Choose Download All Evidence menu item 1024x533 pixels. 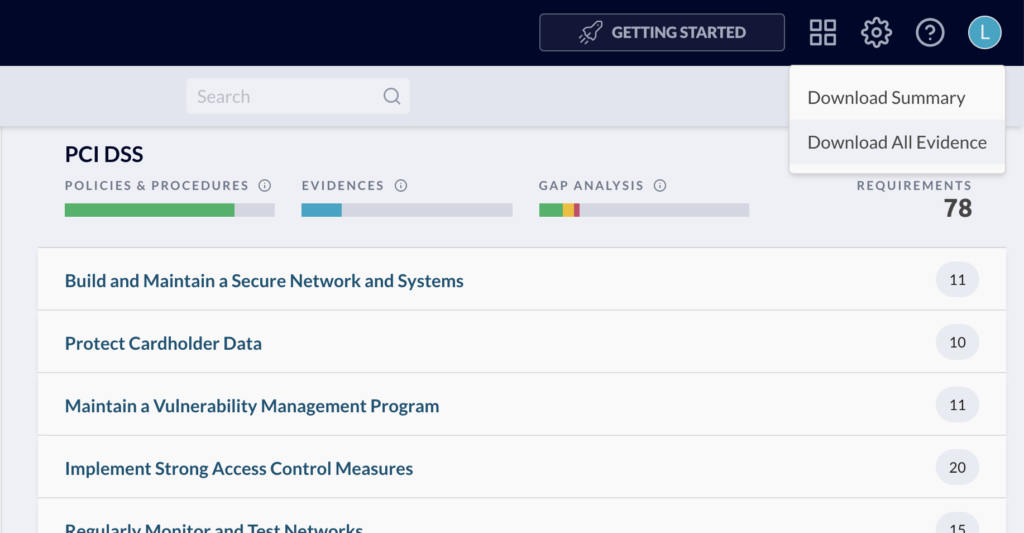[897, 142]
